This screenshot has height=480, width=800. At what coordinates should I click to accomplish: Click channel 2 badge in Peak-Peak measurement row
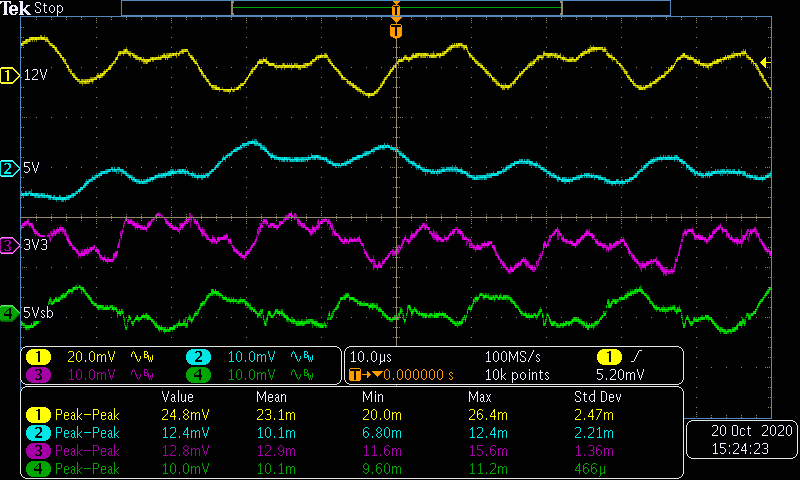(38, 433)
